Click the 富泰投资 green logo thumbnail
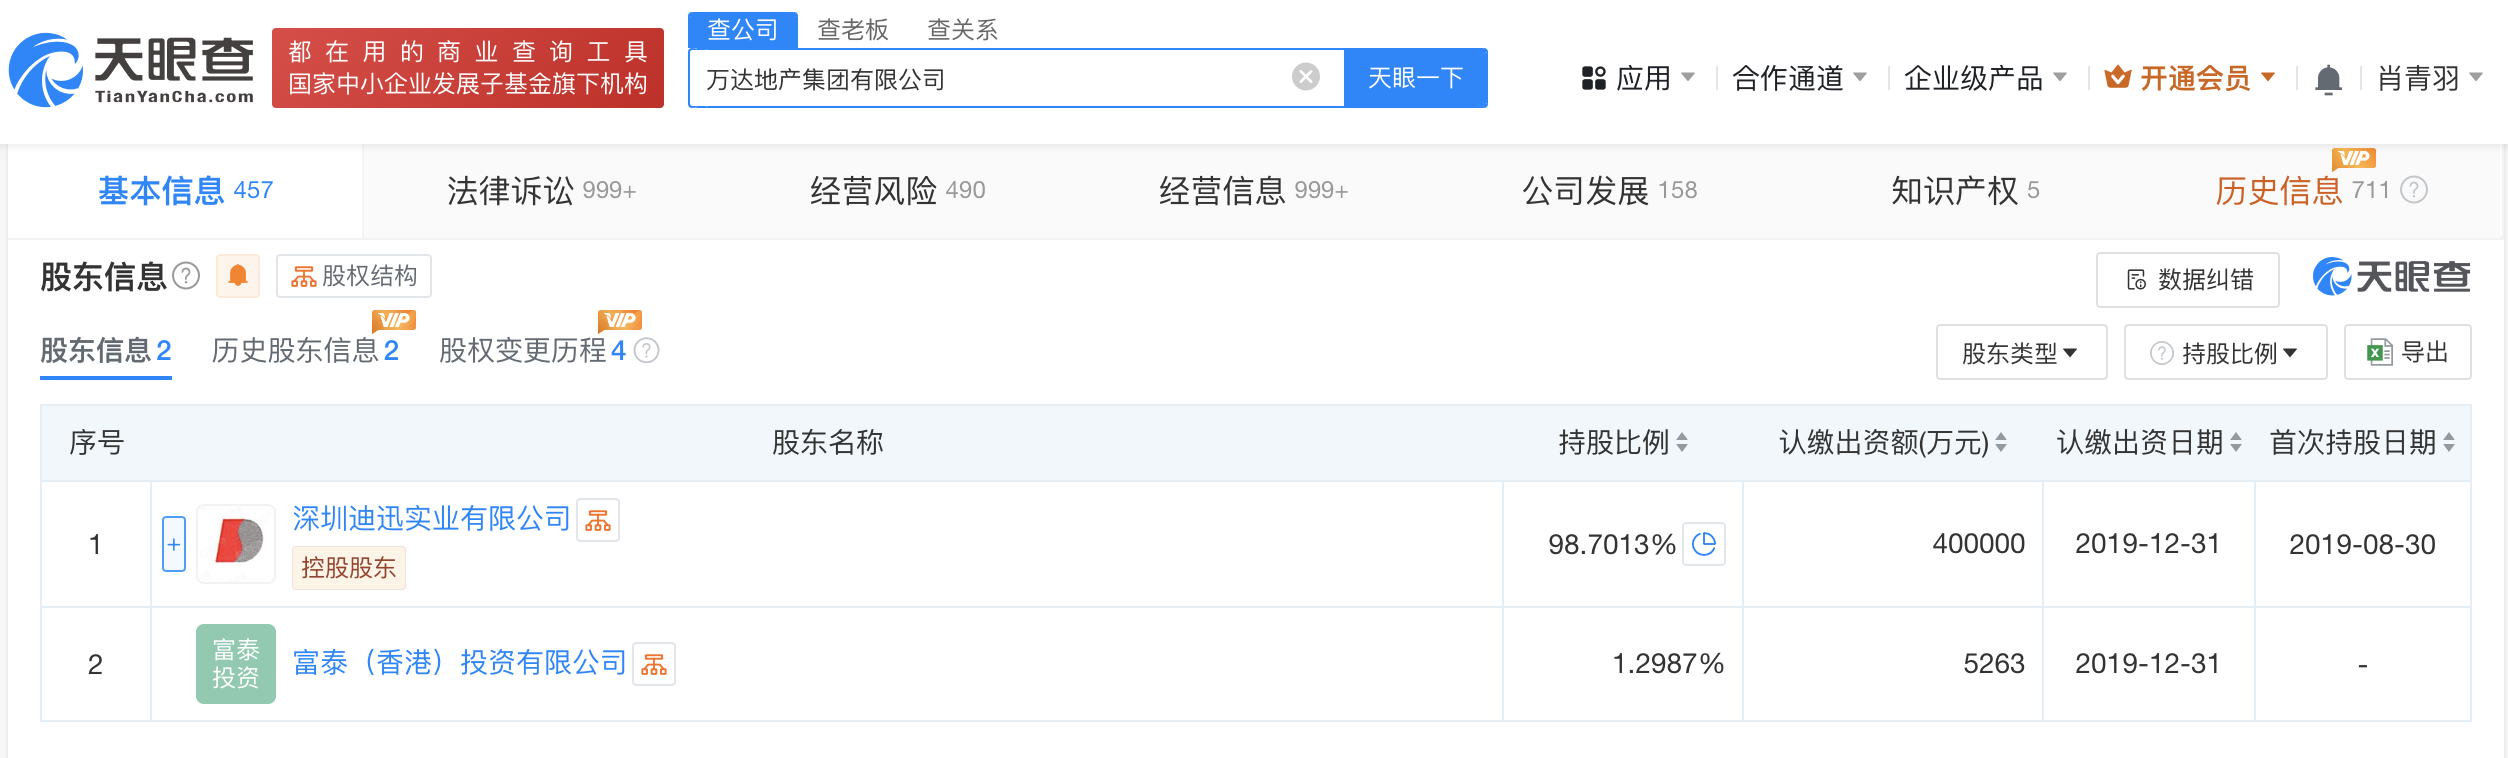 236,664
